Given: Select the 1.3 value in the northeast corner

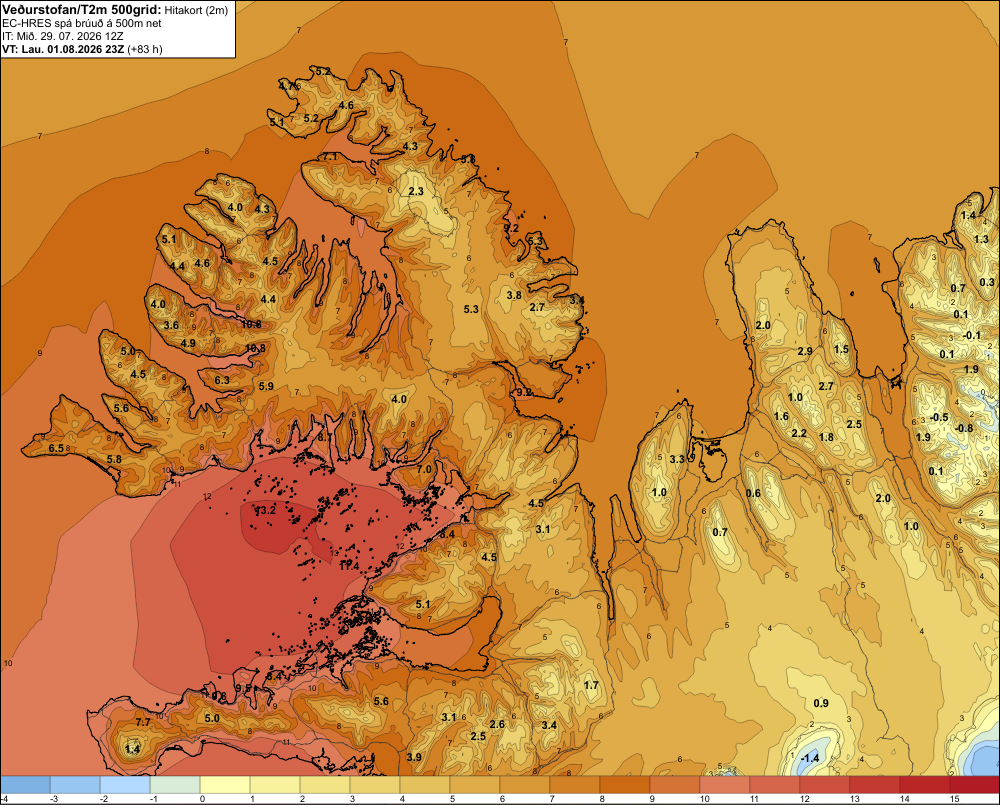Looking at the screenshot, I should [981, 239].
